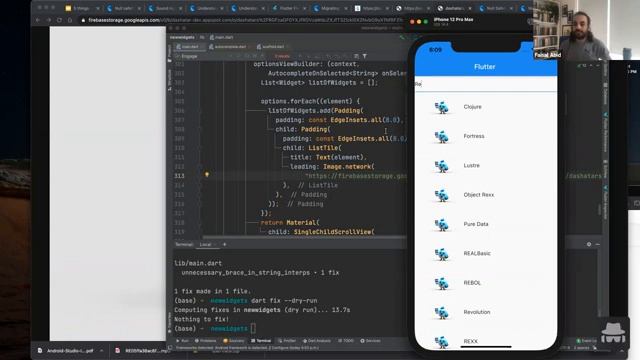Image resolution: width=640 pixels, height=360 pixels.
Task: Hide the terminal panel with minus icon
Action: click(598, 244)
